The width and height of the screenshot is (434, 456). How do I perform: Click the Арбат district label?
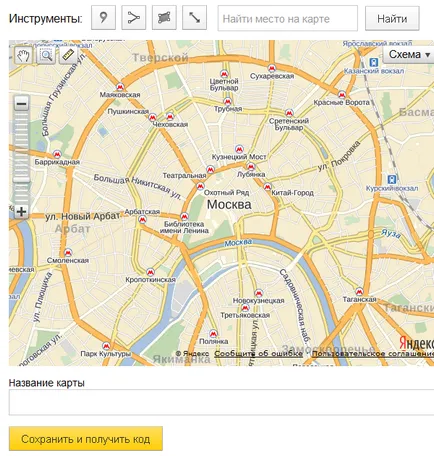72,229
